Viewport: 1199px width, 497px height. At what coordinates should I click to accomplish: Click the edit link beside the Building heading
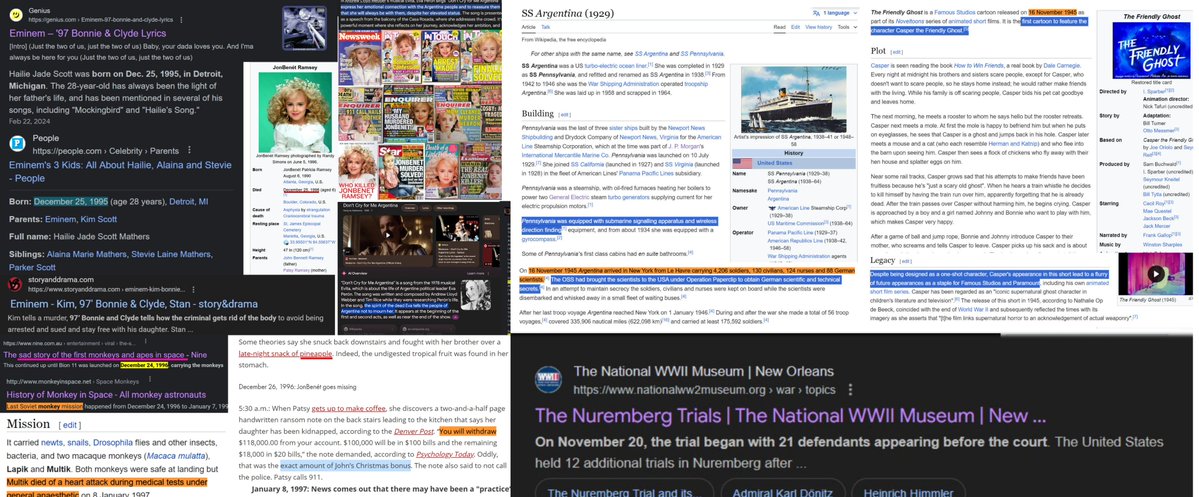[564, 114]
